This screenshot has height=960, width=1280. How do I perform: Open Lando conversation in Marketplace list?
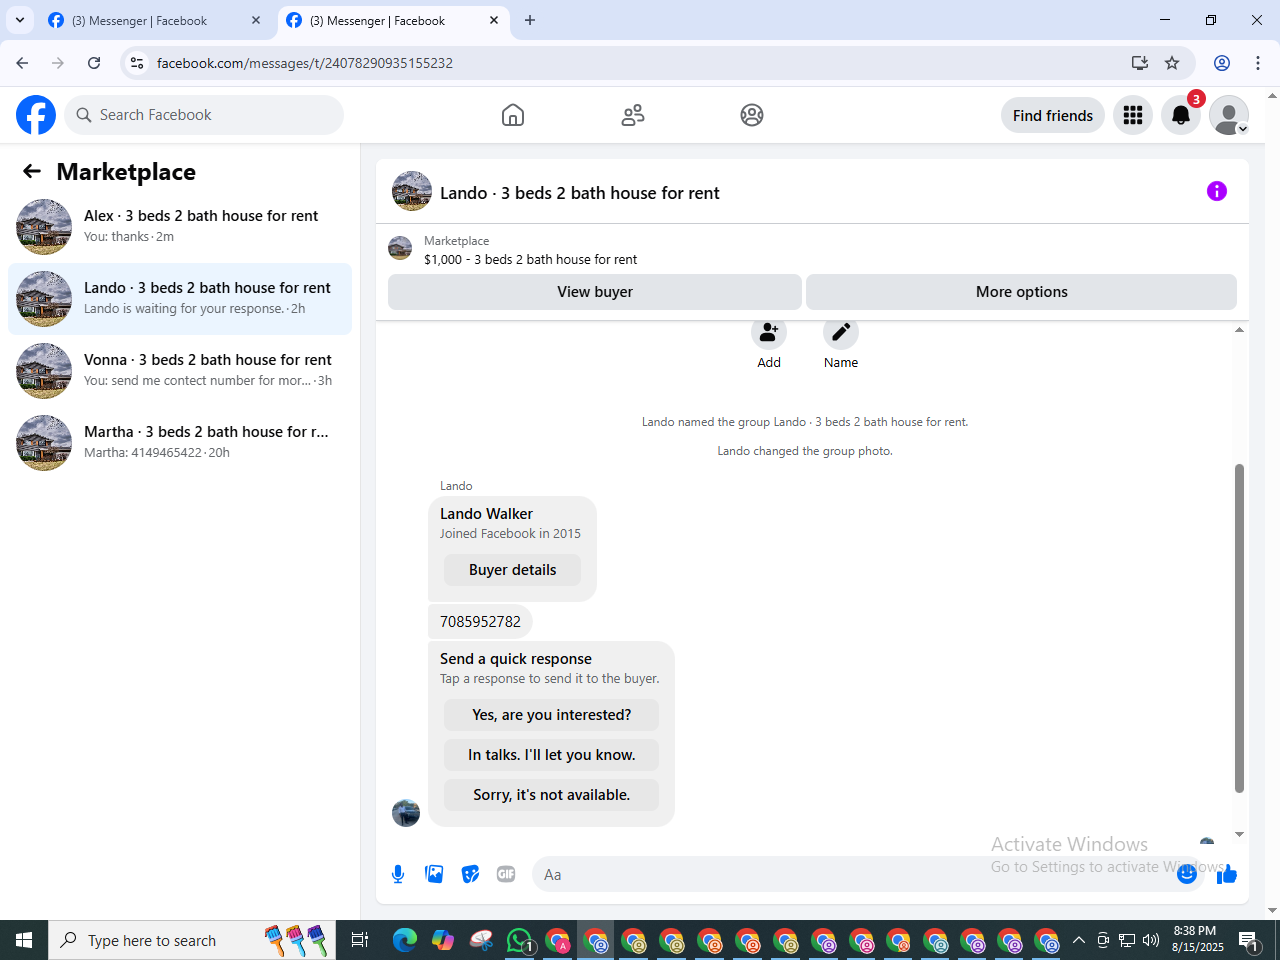pyautogui.click(x=180, y=299)
